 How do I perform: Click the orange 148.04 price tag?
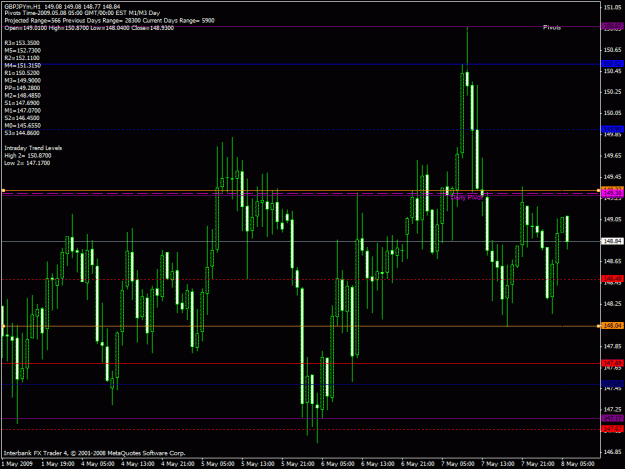click(612, 326)
